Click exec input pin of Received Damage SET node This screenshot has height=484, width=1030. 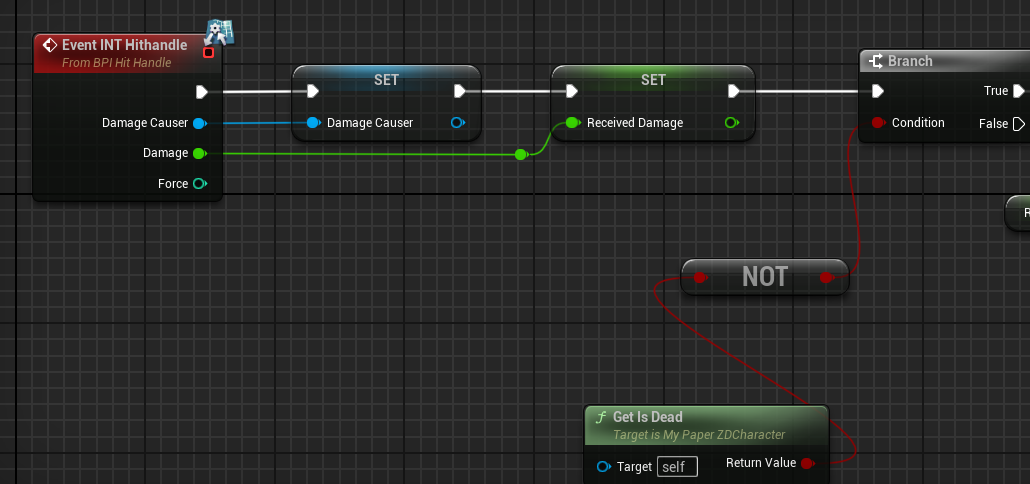click(x=571, y=91)
